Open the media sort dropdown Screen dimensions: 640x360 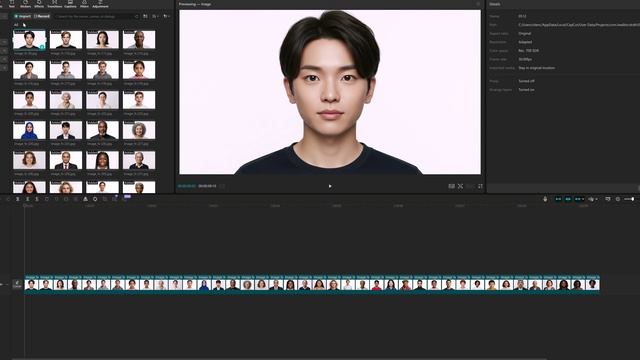pos(155,16)
